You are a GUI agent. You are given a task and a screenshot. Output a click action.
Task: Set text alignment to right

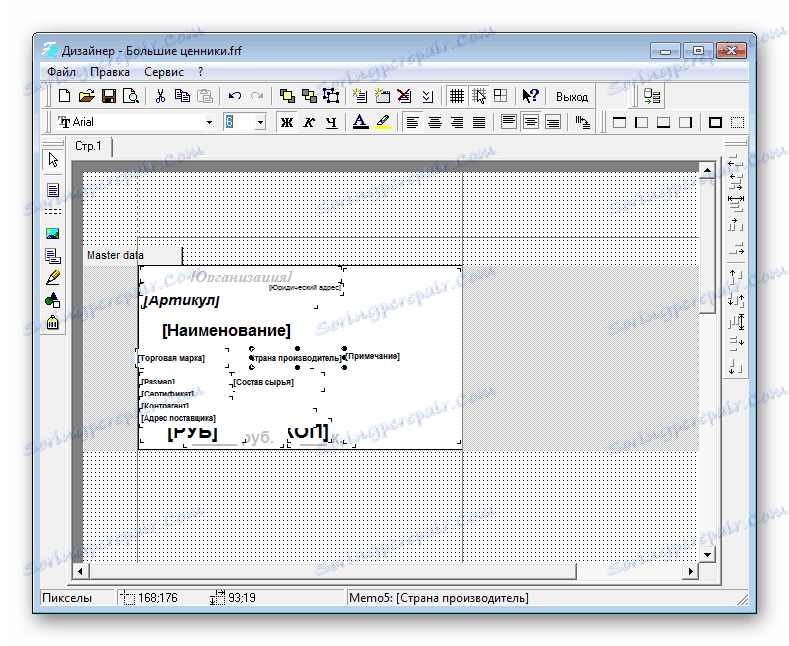457,122
